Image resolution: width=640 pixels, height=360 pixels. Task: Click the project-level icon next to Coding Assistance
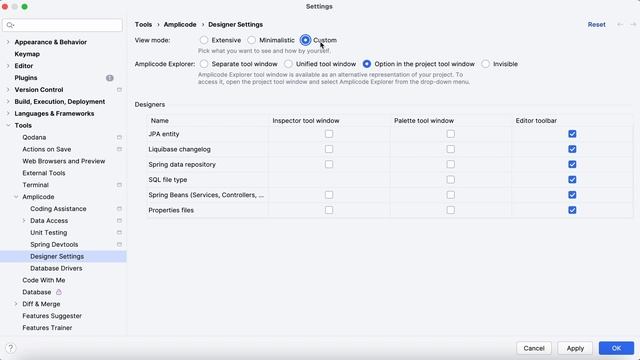point(119,209)
